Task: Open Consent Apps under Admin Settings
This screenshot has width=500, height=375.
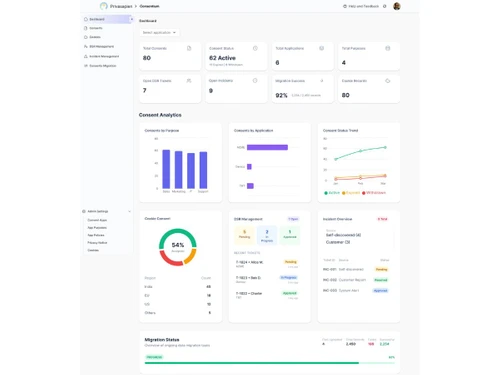Action: coord(97,220)
